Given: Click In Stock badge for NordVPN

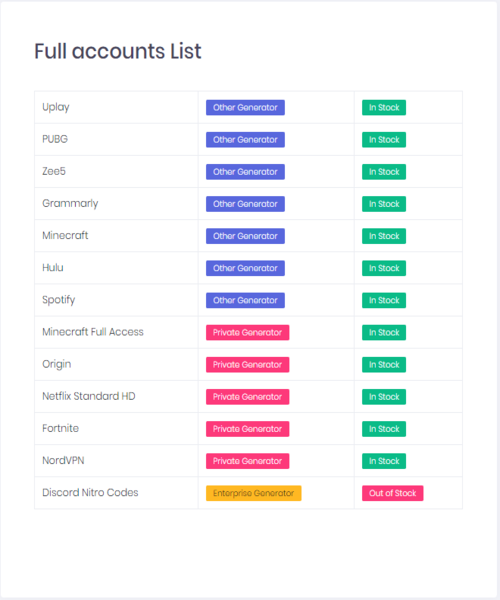Looking at the screenshot, I should point(384,461).
